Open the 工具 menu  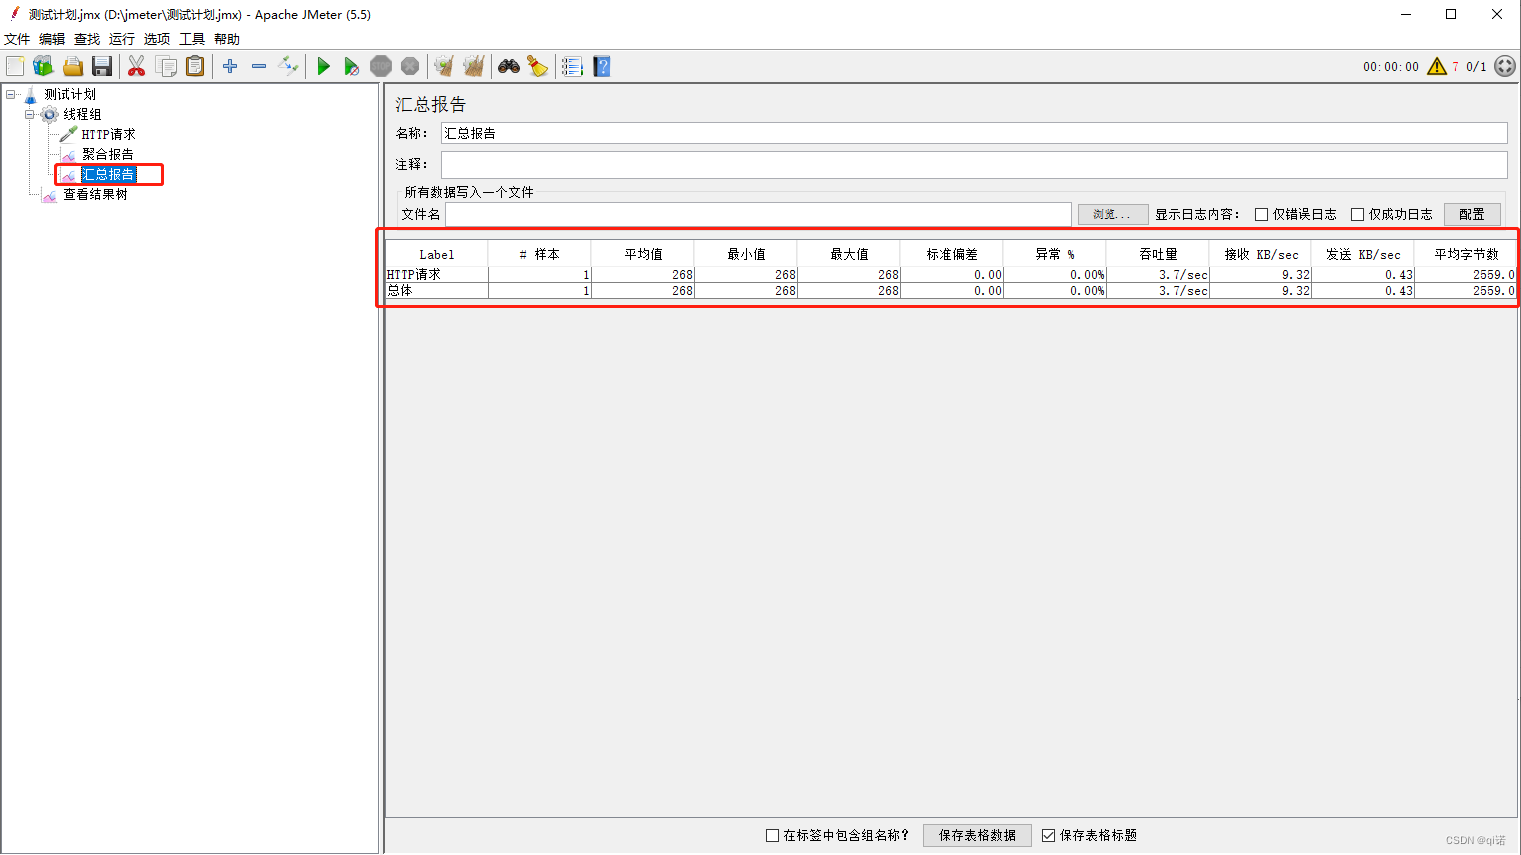click(192, 39)
